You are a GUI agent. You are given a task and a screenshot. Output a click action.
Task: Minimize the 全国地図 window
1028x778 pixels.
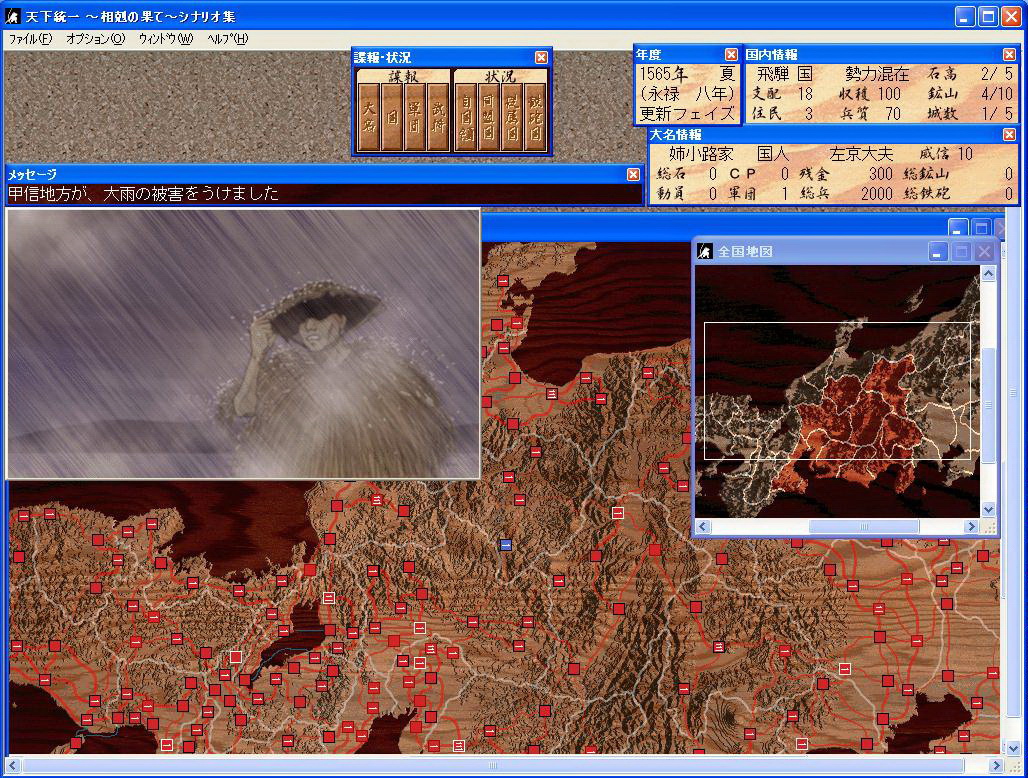click(x=937, y=252)
